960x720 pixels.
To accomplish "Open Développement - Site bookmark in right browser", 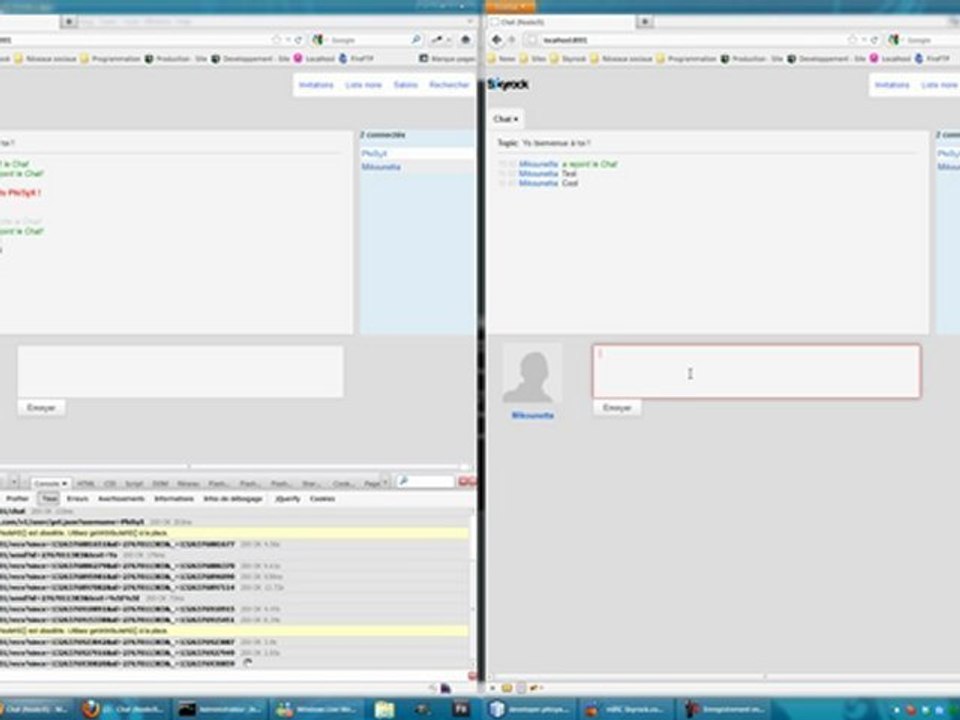I will click(x=826, y=59).
